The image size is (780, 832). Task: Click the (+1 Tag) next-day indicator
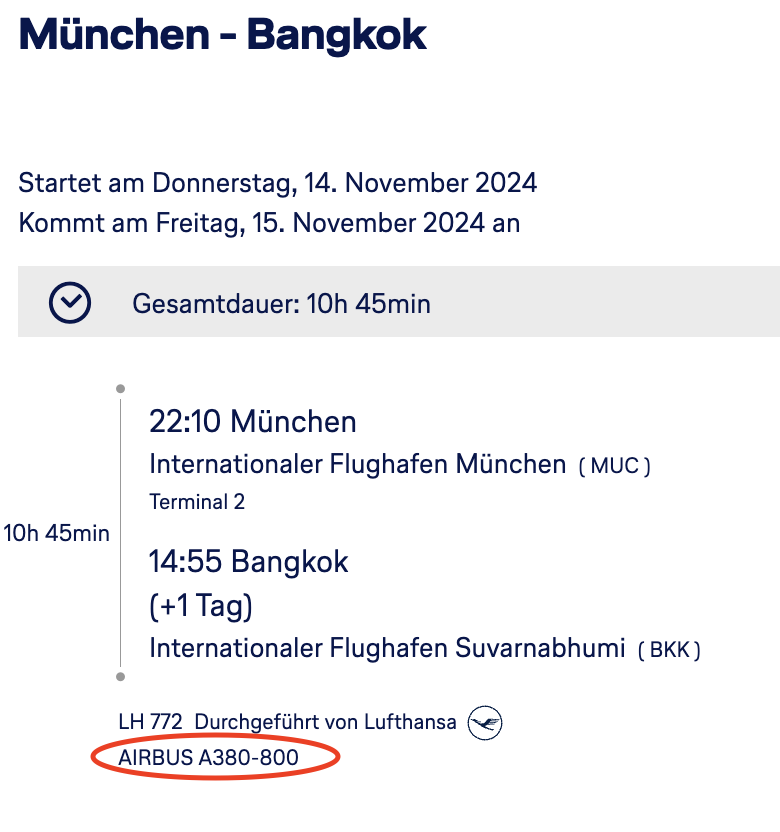(x=201, y=606)
